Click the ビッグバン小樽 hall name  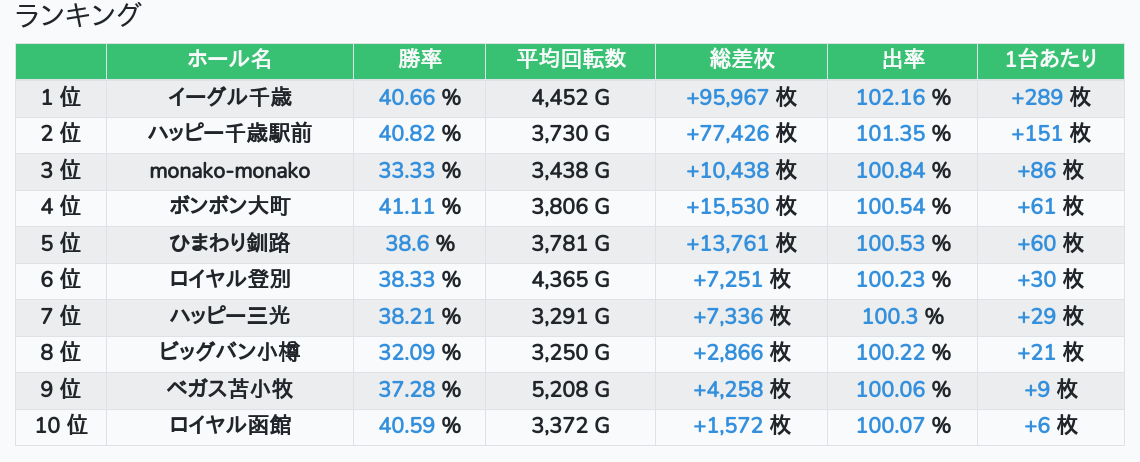point(229,353)
